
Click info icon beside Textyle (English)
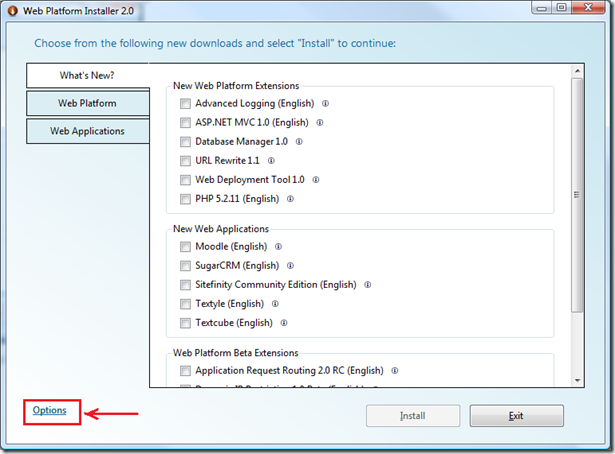pos(275,304)
